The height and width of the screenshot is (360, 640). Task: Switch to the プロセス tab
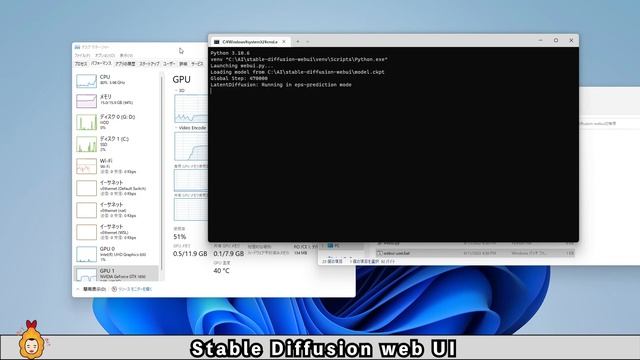tap(81, 64)
